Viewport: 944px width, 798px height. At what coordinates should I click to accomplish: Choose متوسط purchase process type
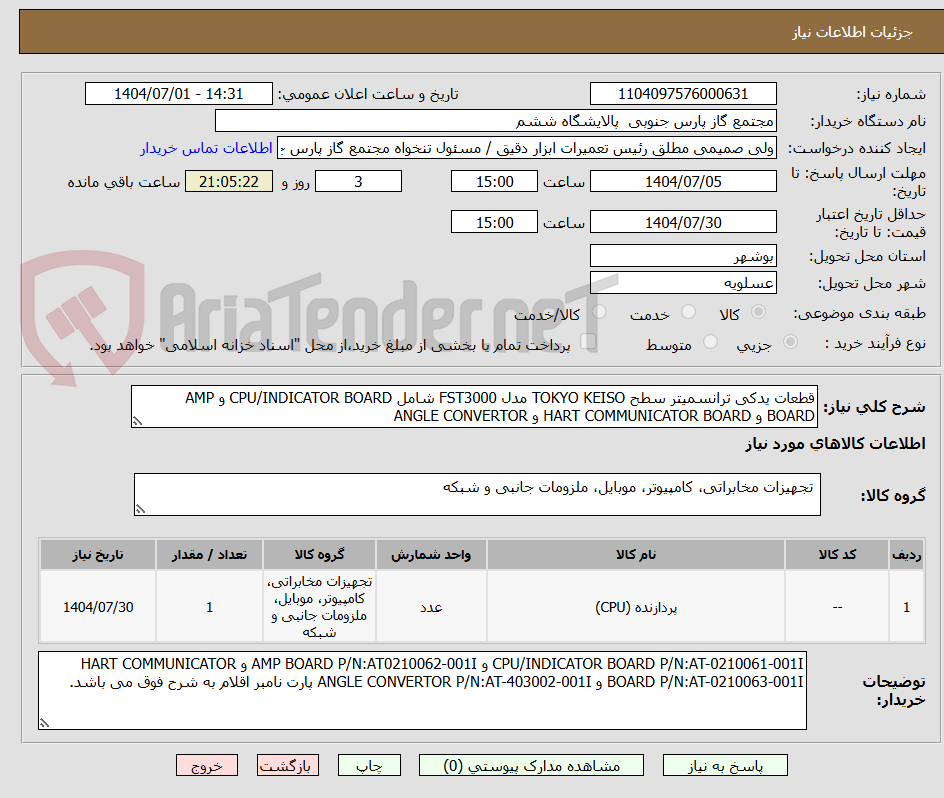[710, 342]
